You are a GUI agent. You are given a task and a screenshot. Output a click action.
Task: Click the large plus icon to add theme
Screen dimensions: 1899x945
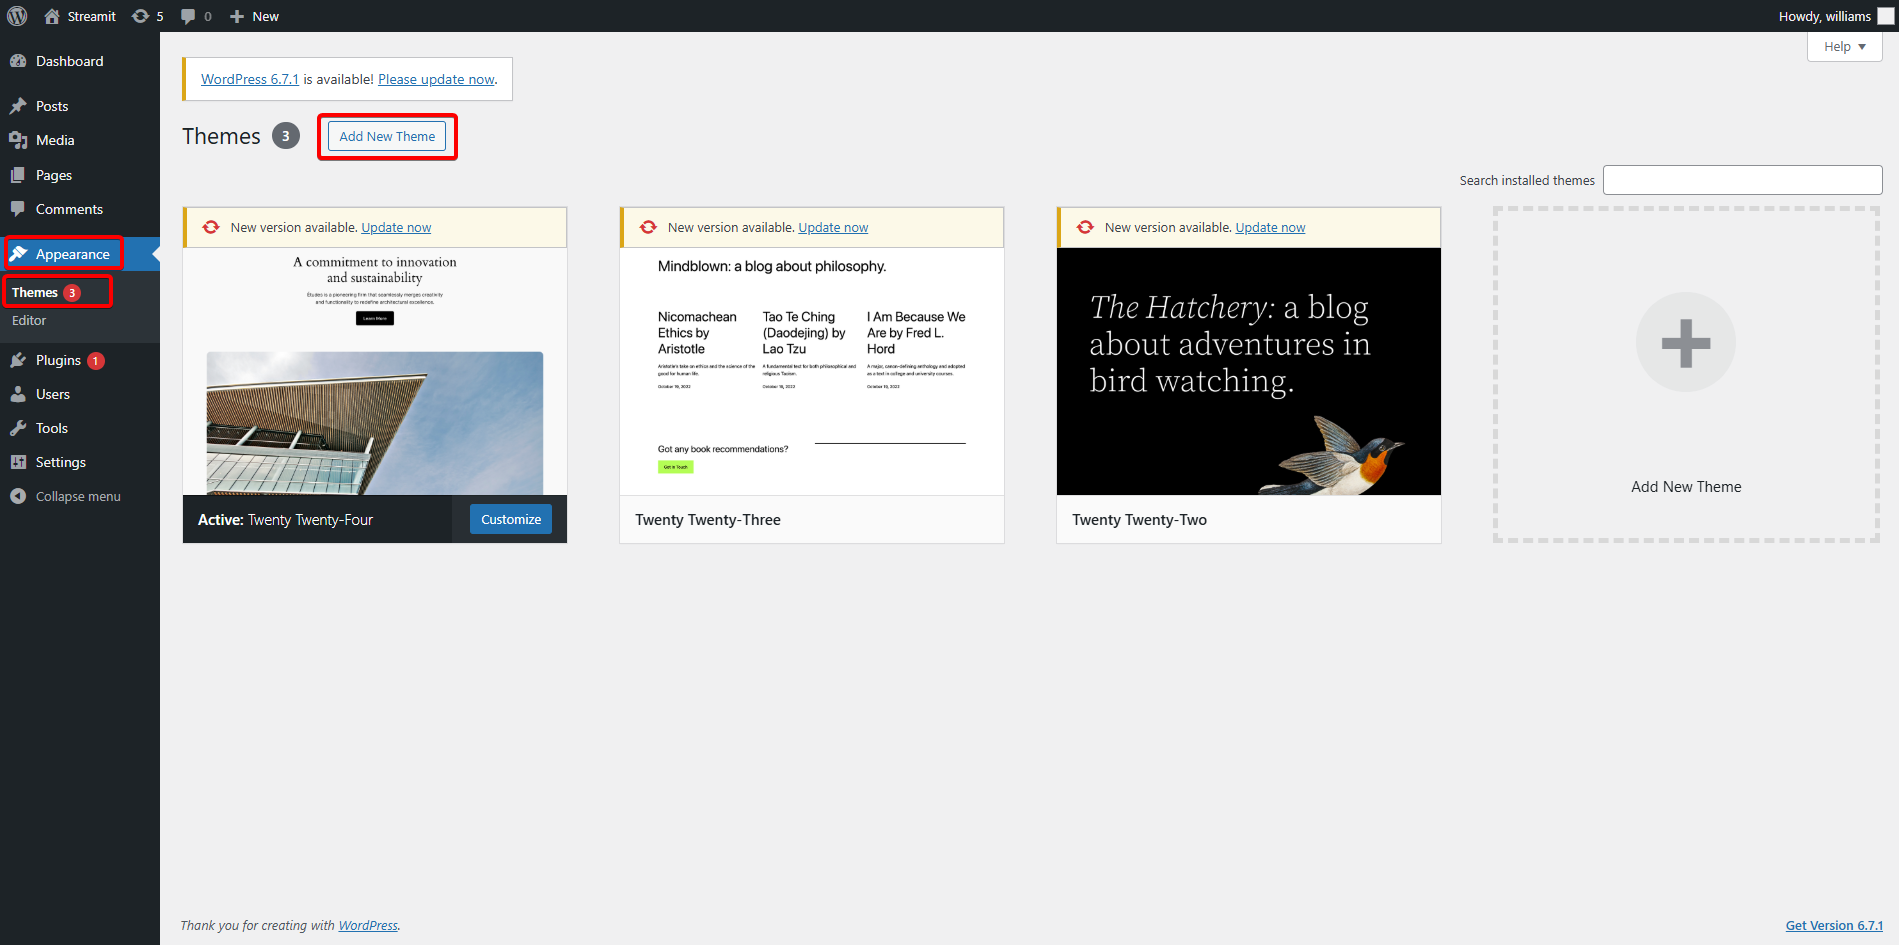1686,342
